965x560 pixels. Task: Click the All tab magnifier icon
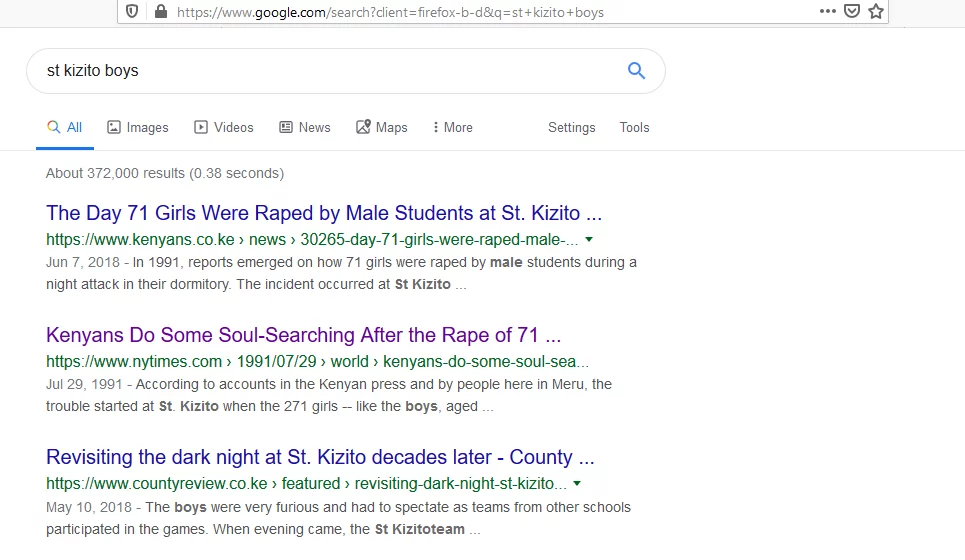pyautogui.click(x=54, y=127)
